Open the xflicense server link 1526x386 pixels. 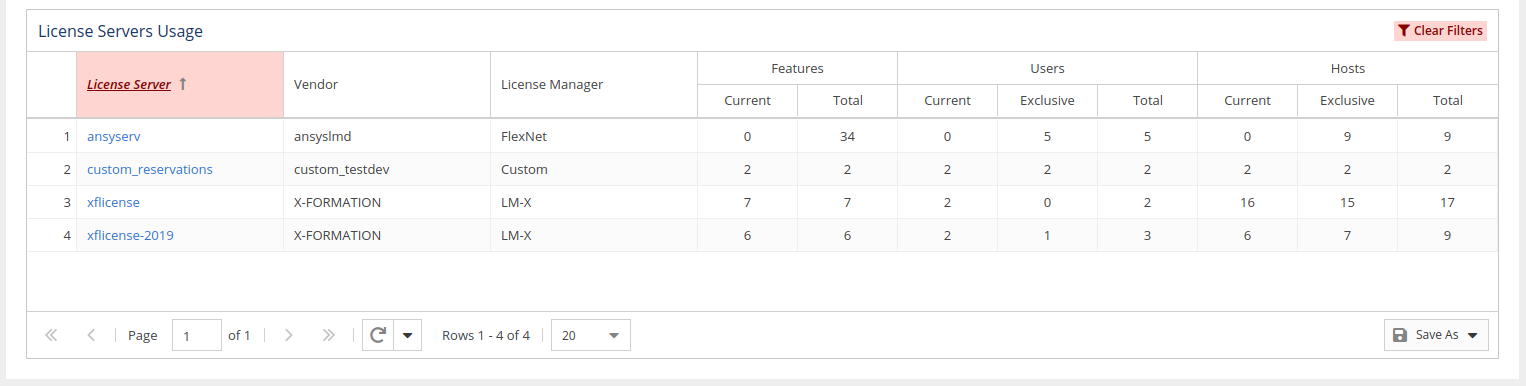[x=113, y=202]
